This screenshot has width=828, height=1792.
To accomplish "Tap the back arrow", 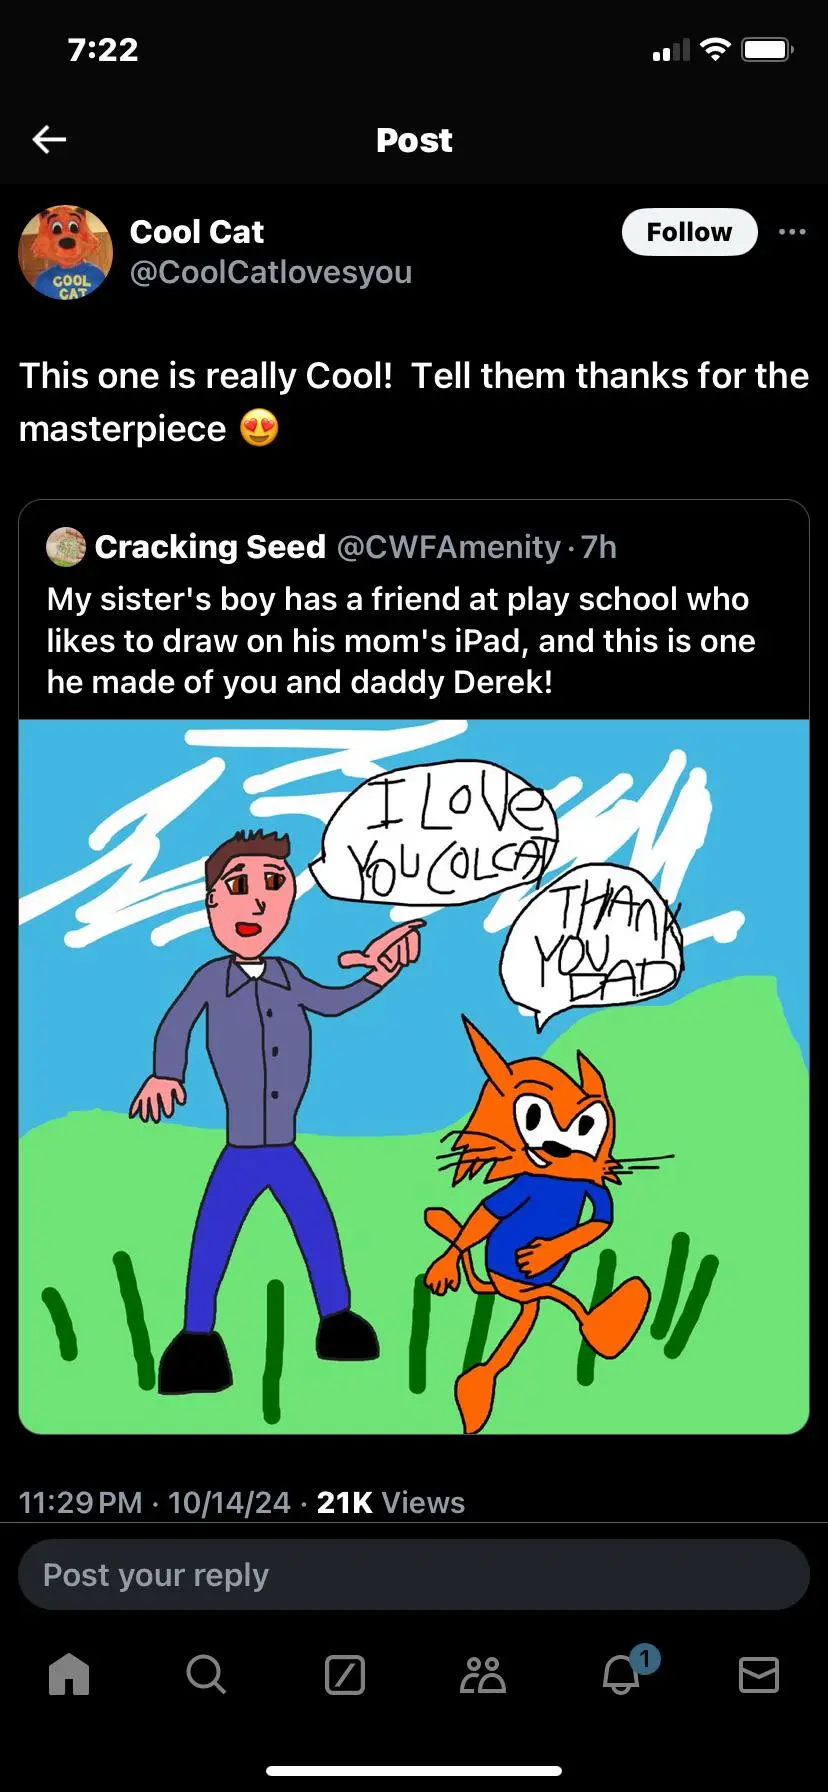I will coord(49,140).
